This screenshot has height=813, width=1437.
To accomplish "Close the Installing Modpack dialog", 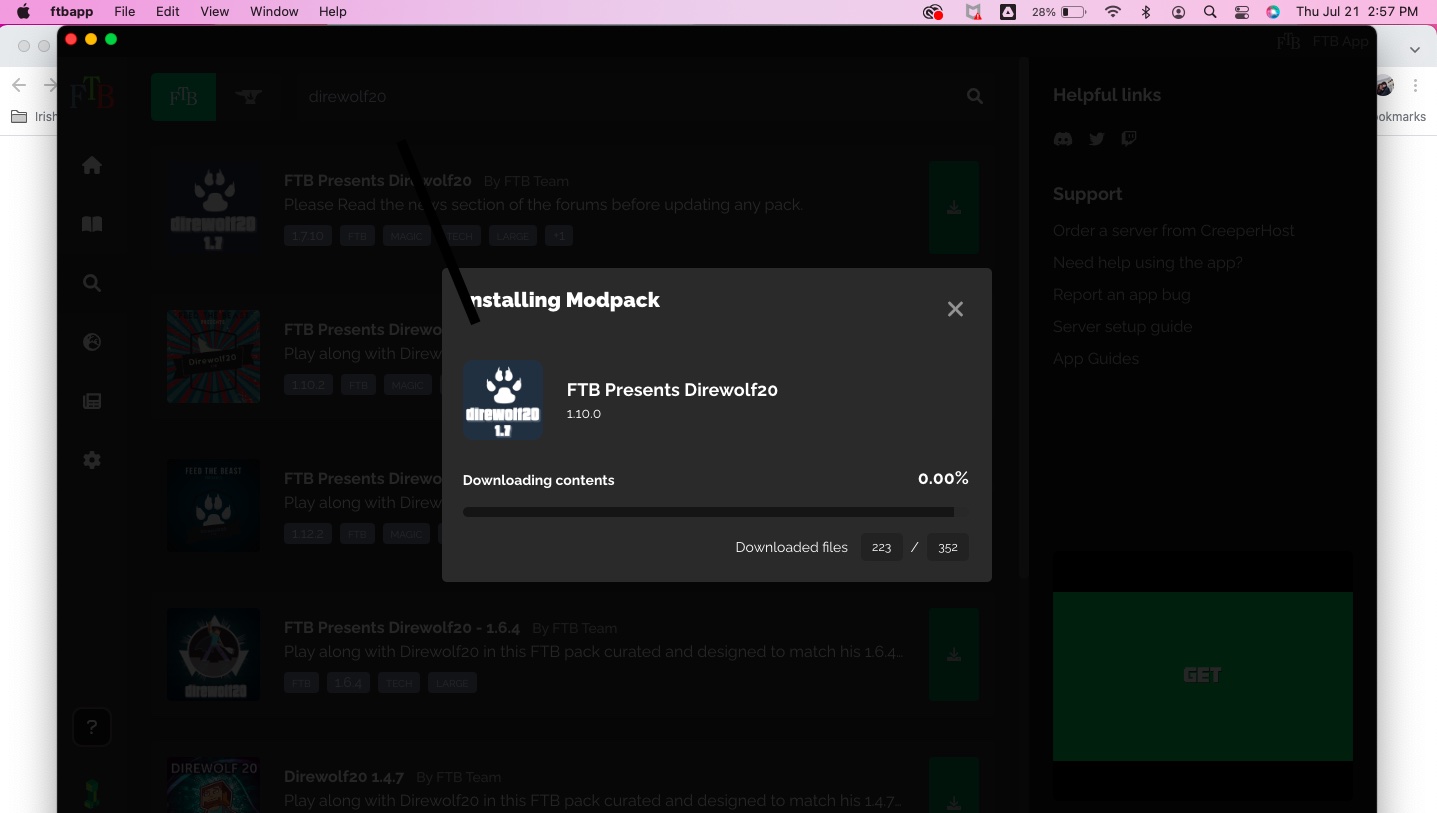I will tap(954, 308).
